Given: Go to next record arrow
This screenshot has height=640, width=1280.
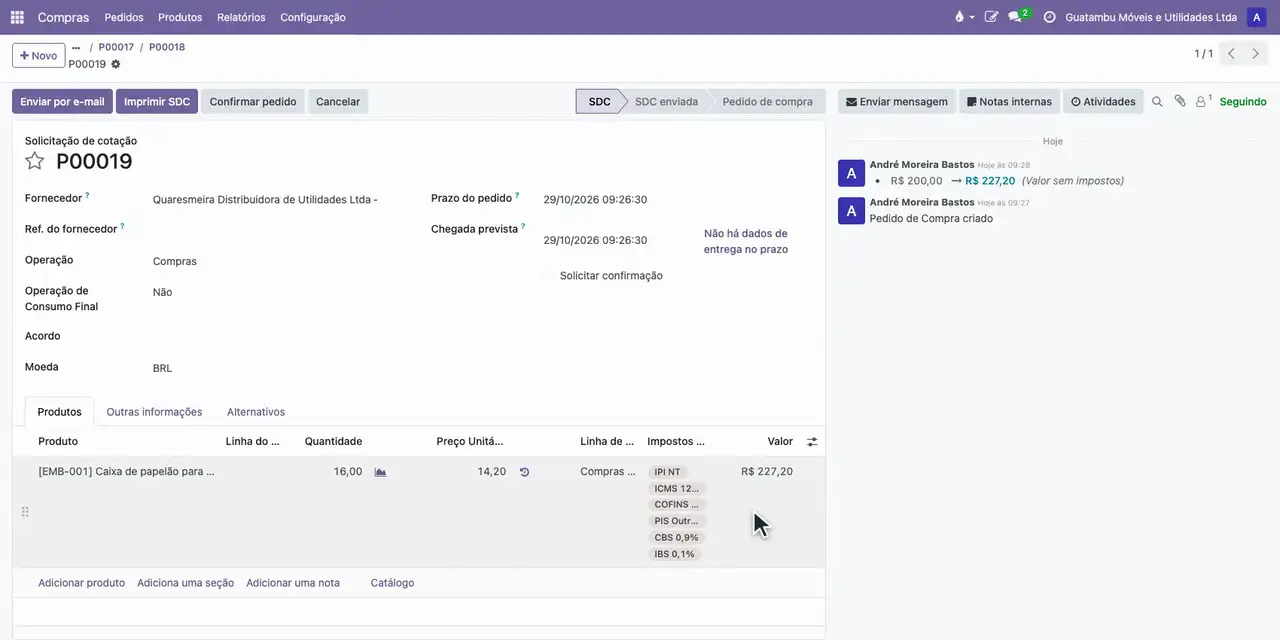Looking at the screenshot, I should click(1256, 54).
